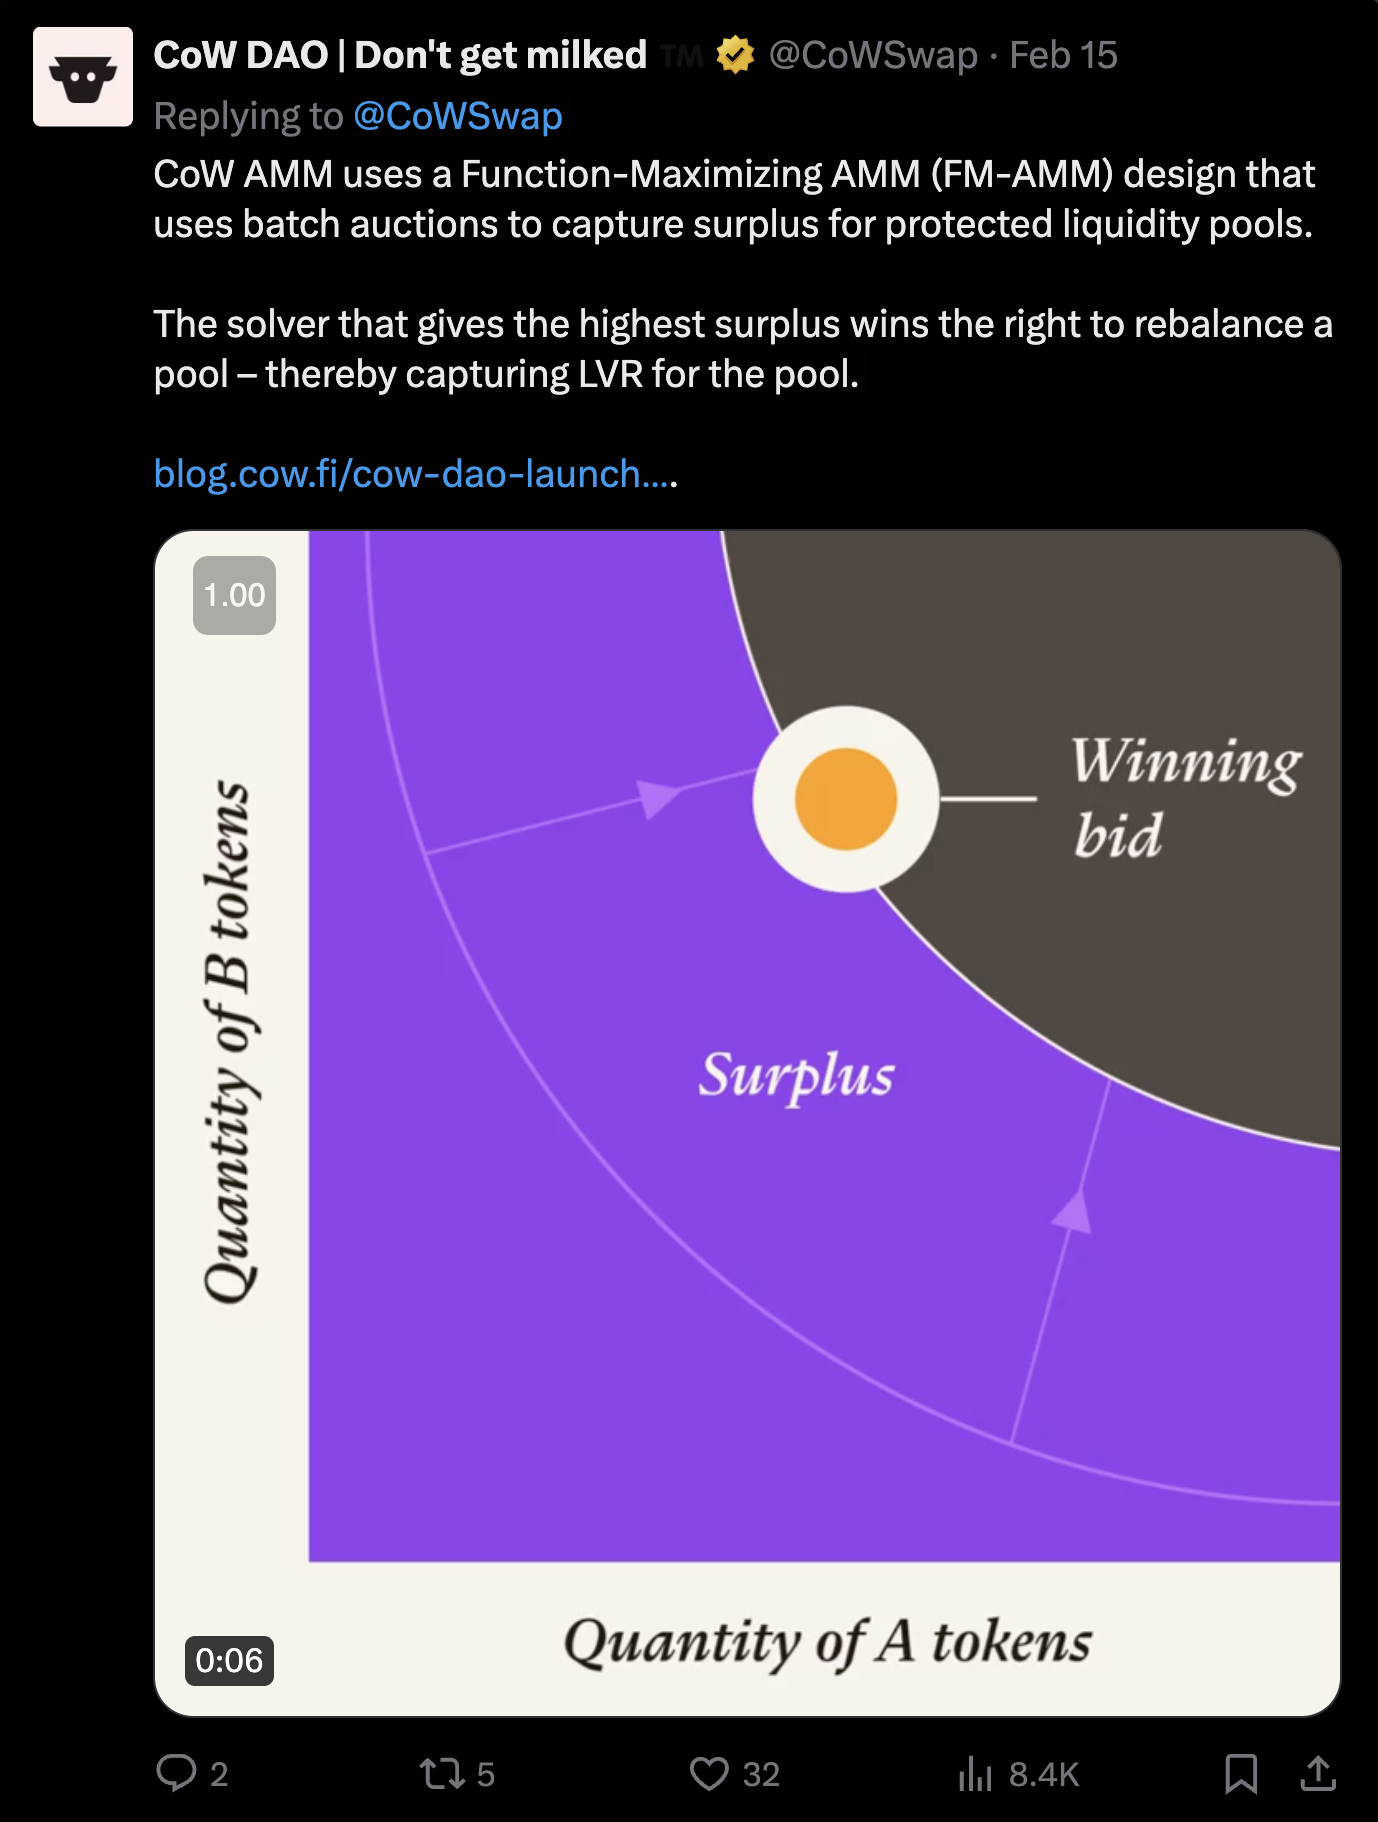Bookmark this post

pyautogui.click(x=1241, y=1773)
